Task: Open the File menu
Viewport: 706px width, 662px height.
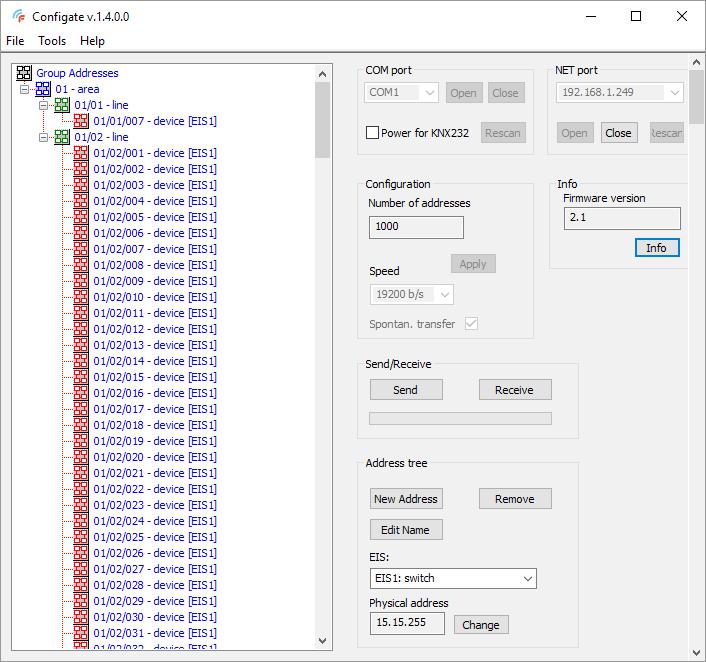Action: pyautogui.click(x=15, y=41)
